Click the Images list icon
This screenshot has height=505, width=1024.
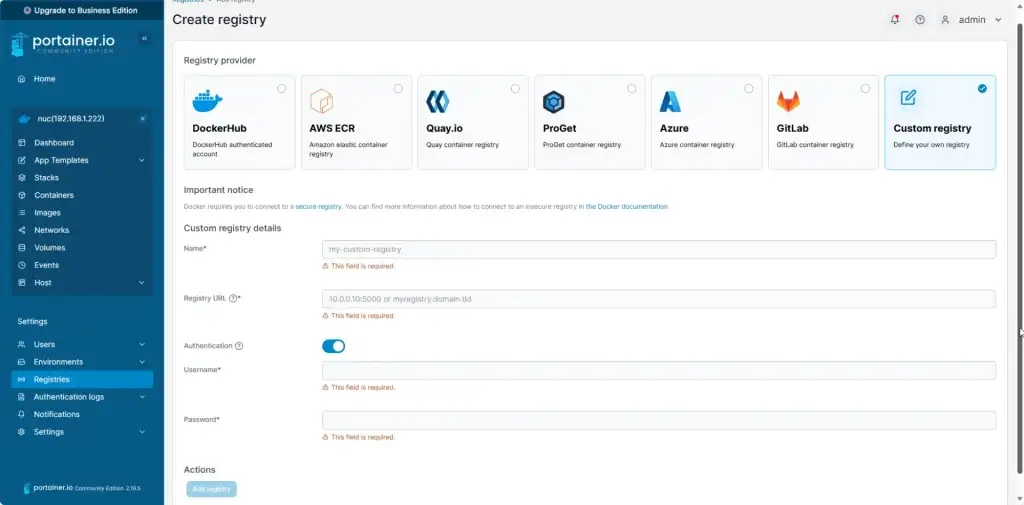tap(22, 213)
